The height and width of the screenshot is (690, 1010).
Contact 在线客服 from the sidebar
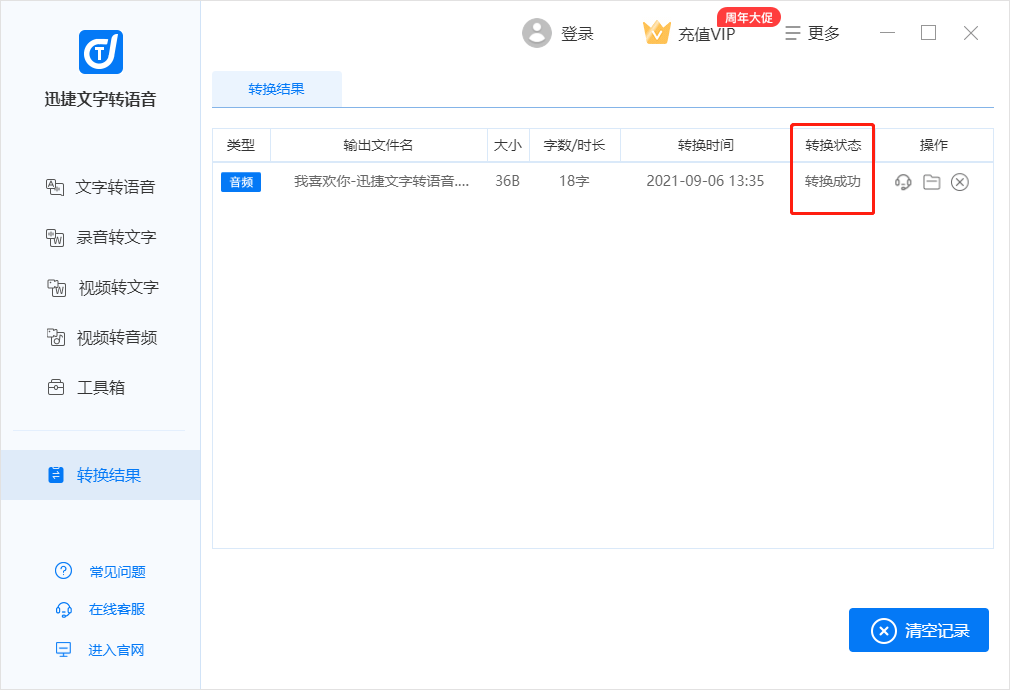click(116, 609)
